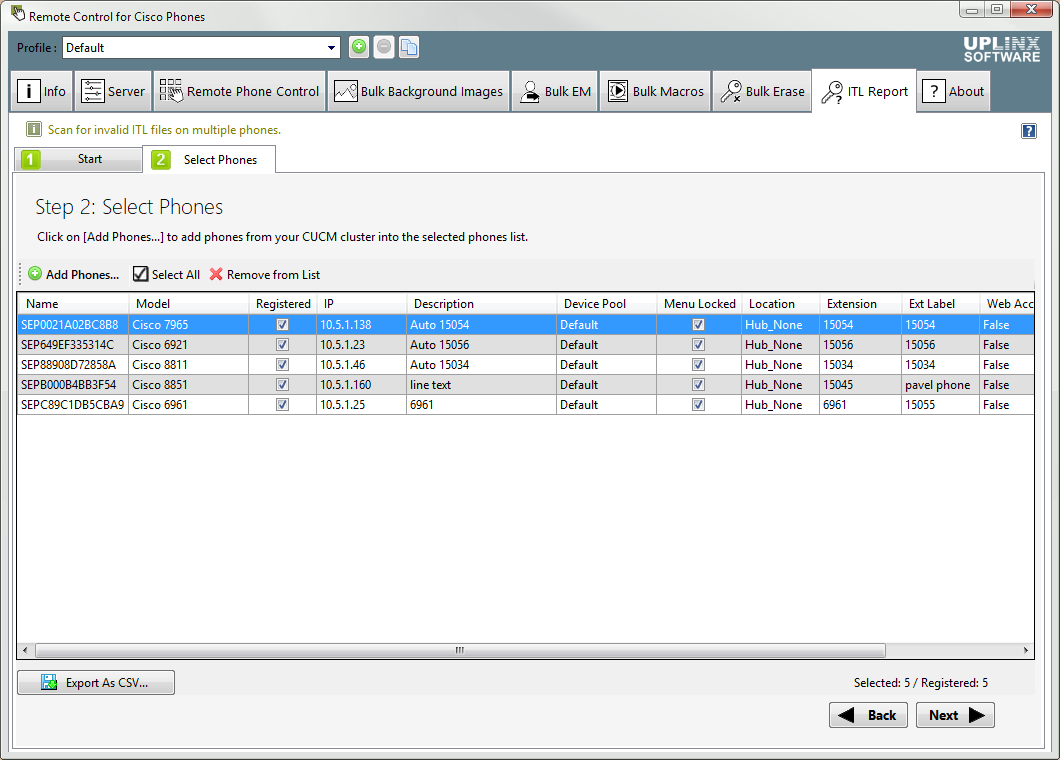Click the copy profile icon
Screen dimensions: 1060x760
pyautogui.click(x=409, y=47)
